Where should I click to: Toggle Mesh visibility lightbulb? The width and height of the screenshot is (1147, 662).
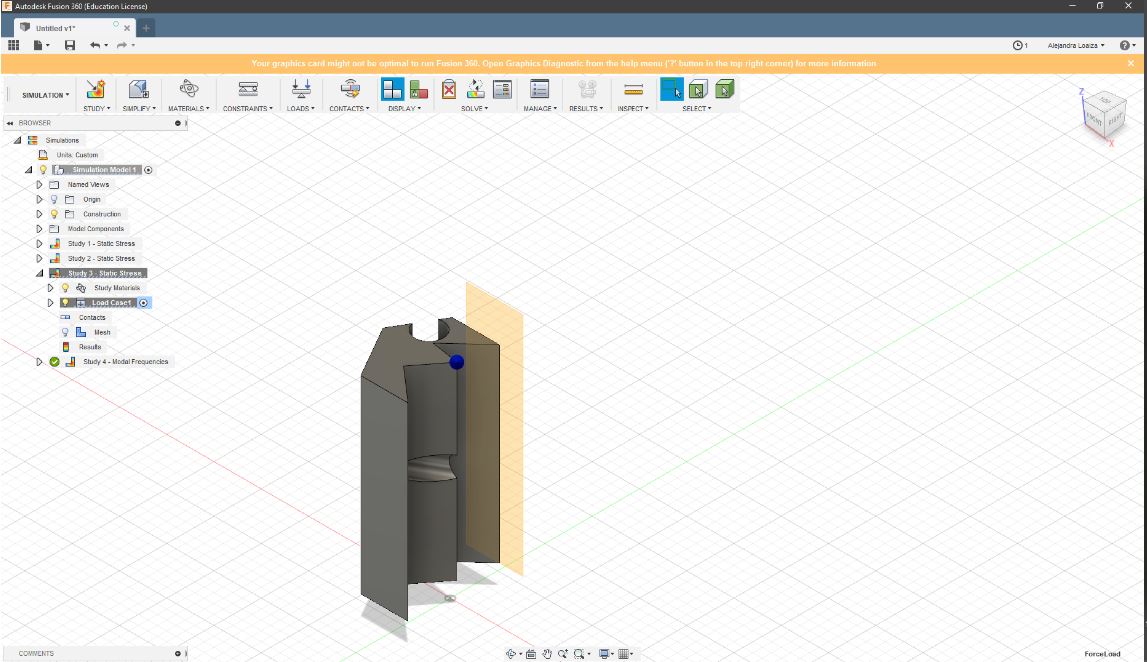point(65,333)
